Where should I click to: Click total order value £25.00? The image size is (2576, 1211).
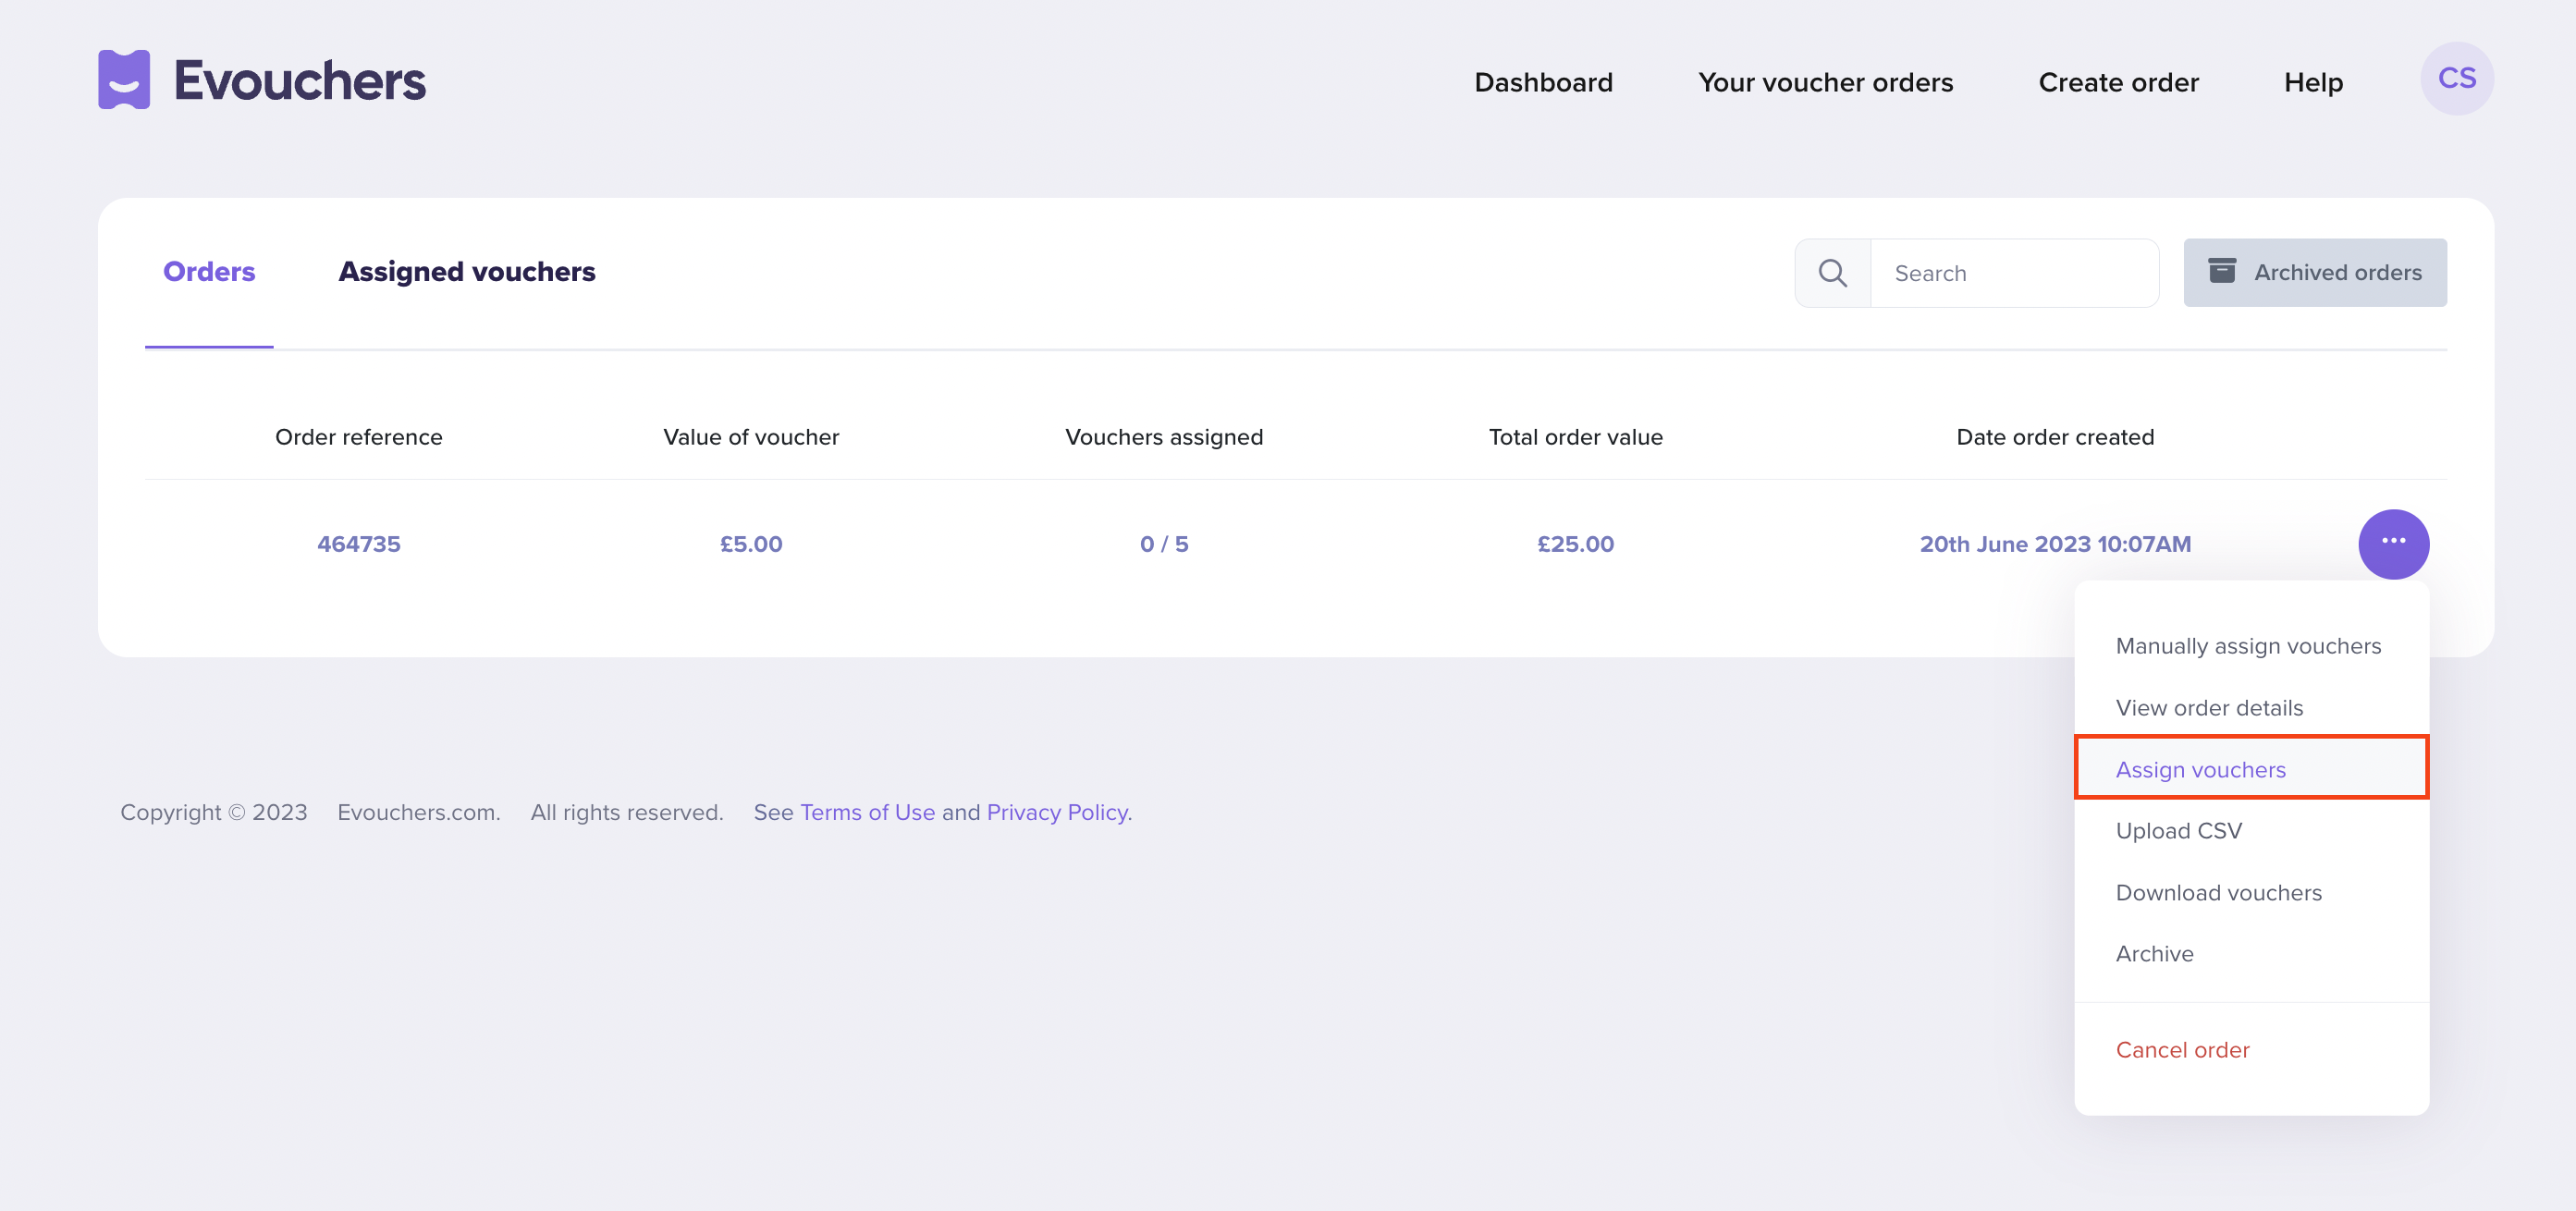point(1575,544)
